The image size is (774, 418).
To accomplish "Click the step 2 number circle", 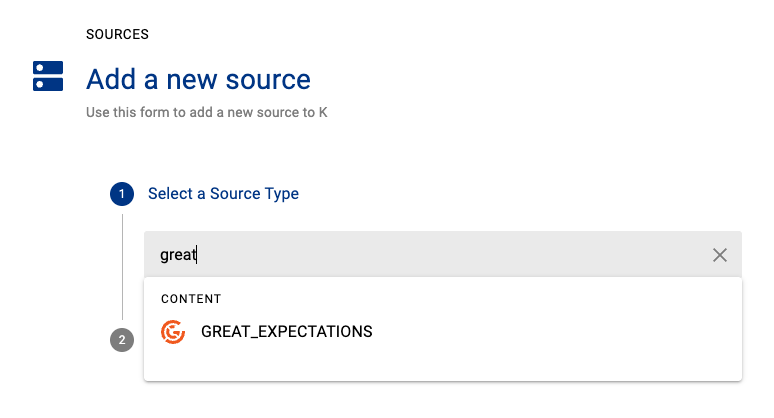I will [122, 340].
